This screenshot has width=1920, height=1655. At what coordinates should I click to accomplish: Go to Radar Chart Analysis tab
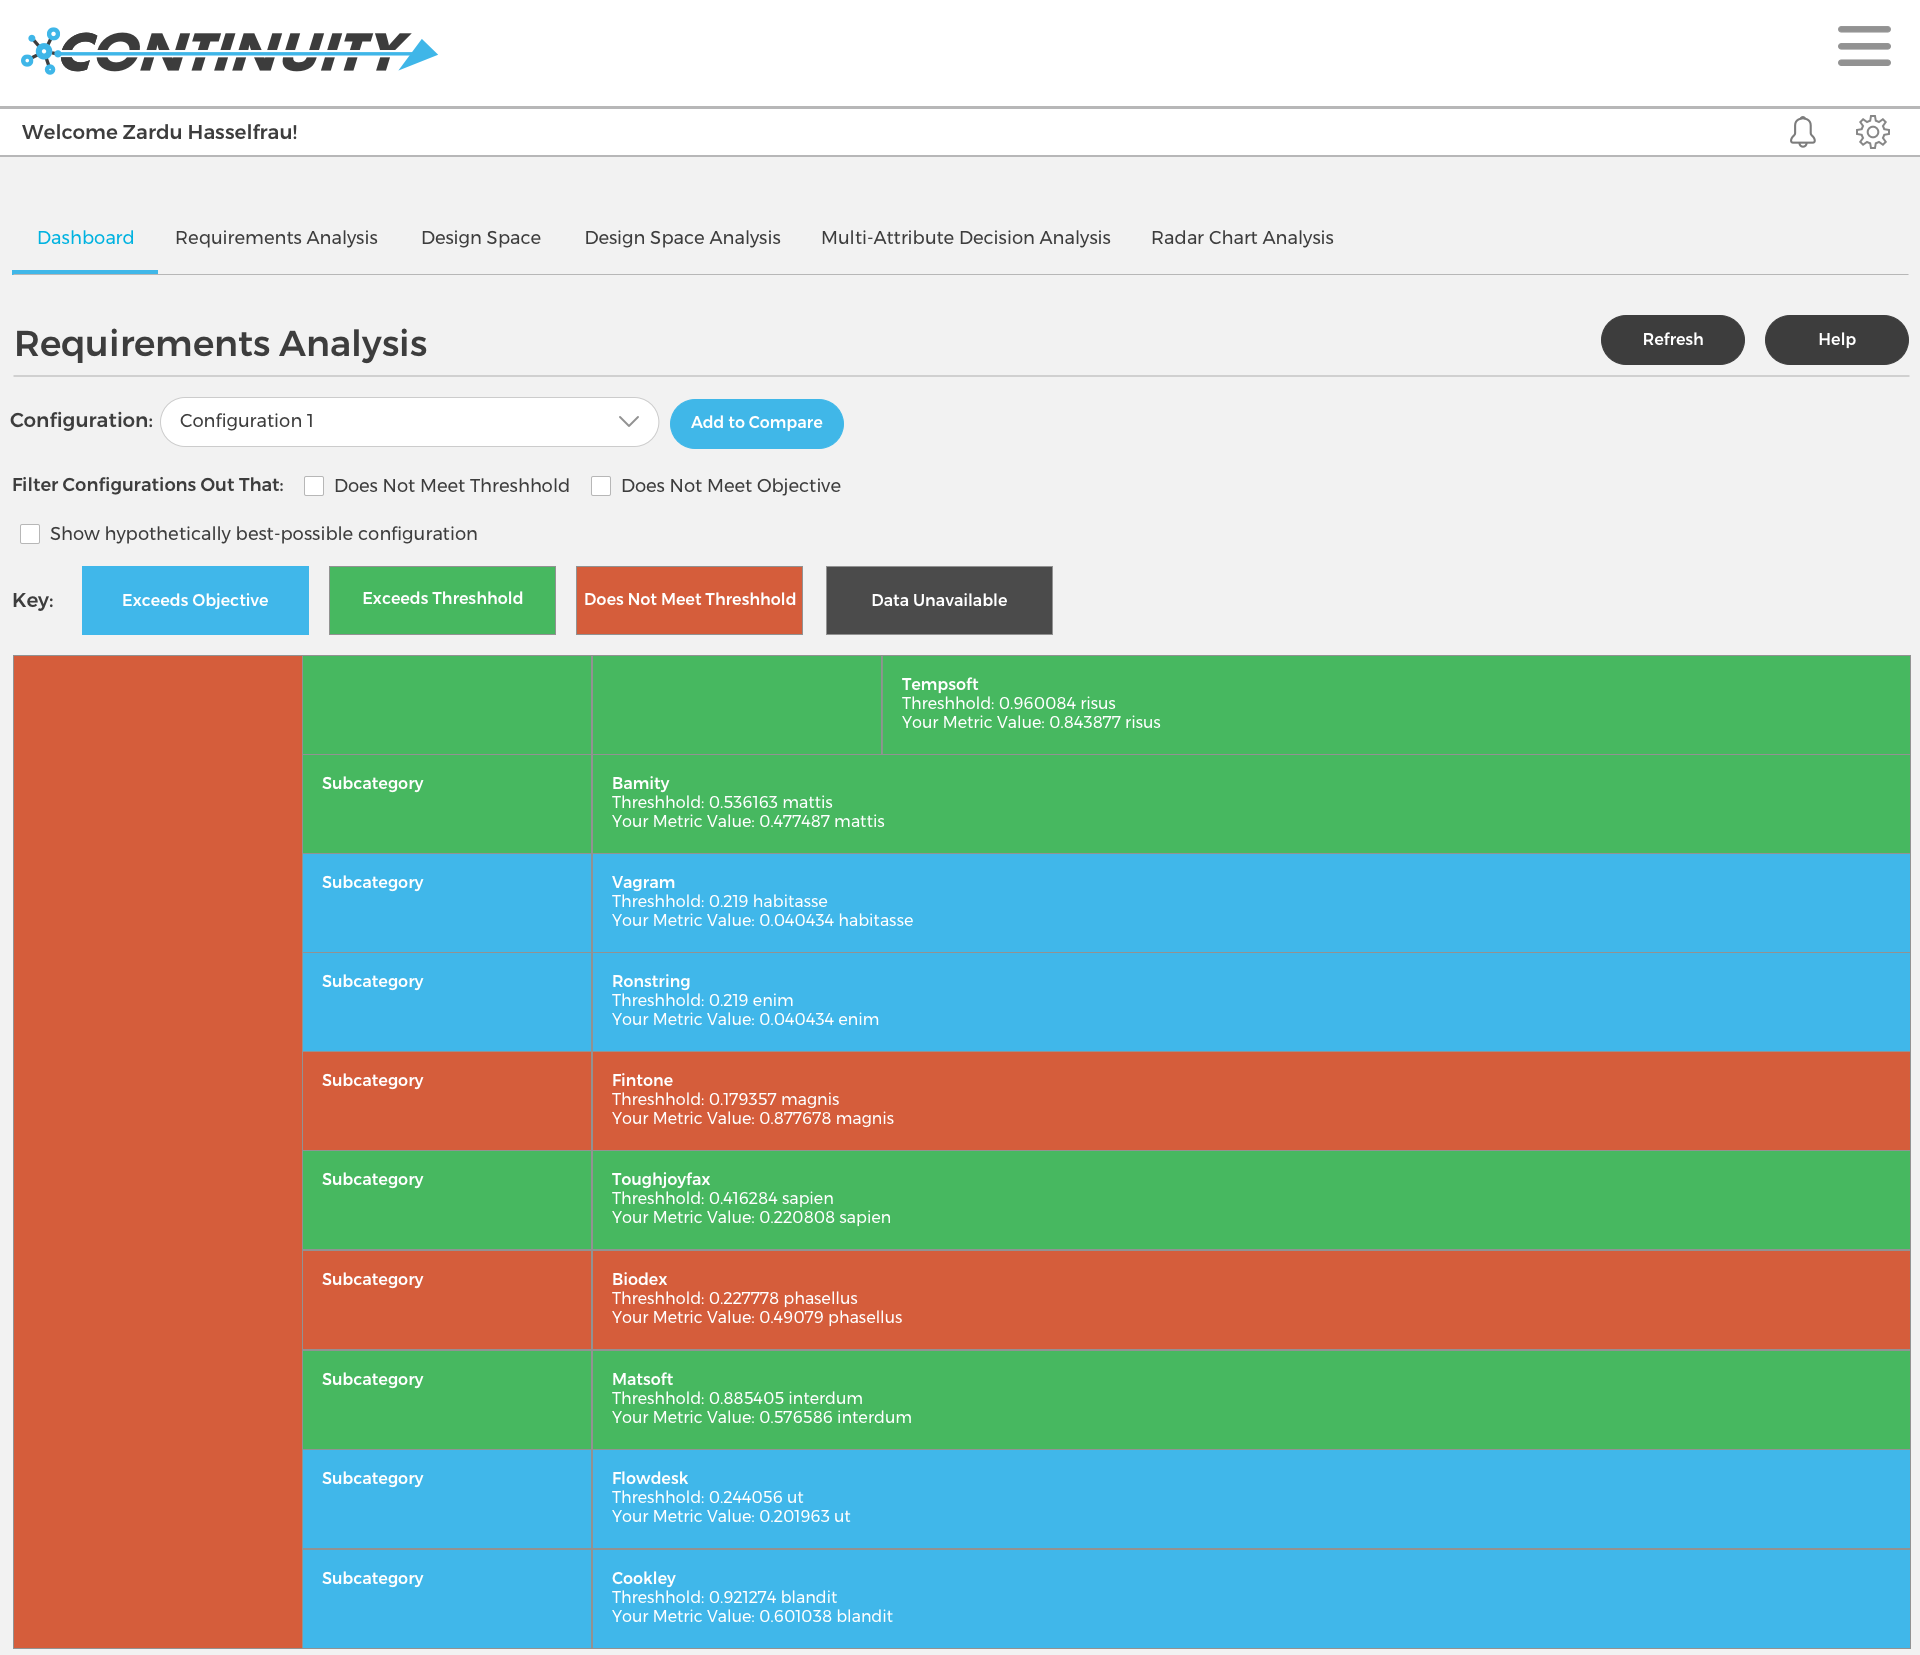coord(1241,238)
